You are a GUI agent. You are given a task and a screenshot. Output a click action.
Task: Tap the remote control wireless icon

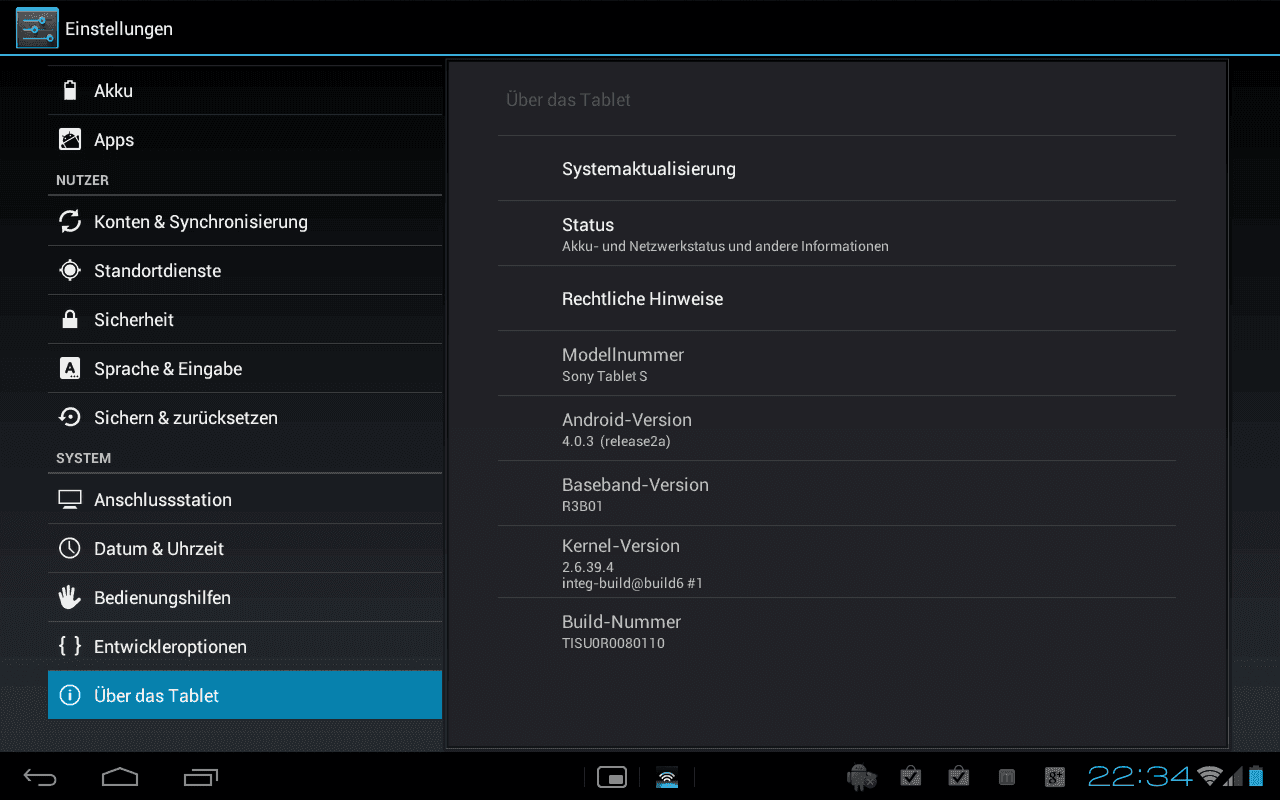click(x=667, y=777)
